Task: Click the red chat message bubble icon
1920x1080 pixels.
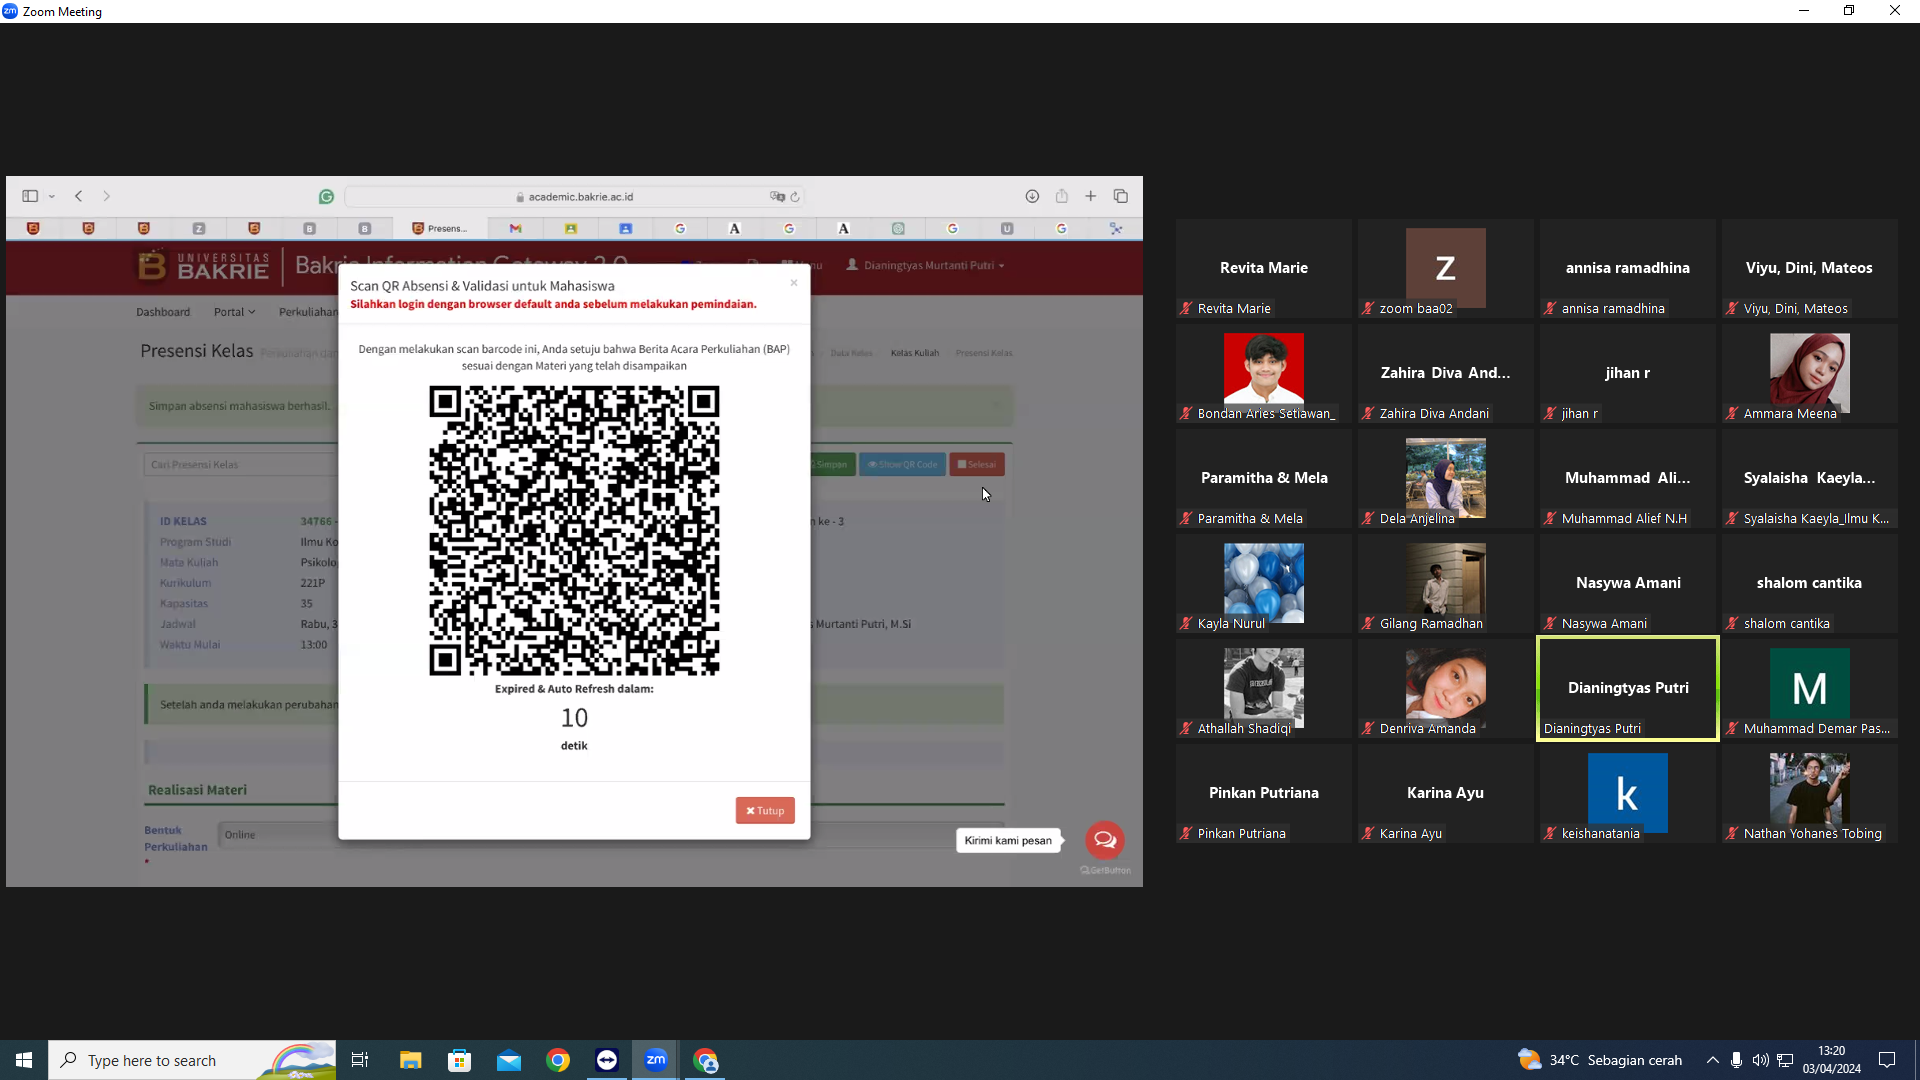Action: click(1105, 840)
